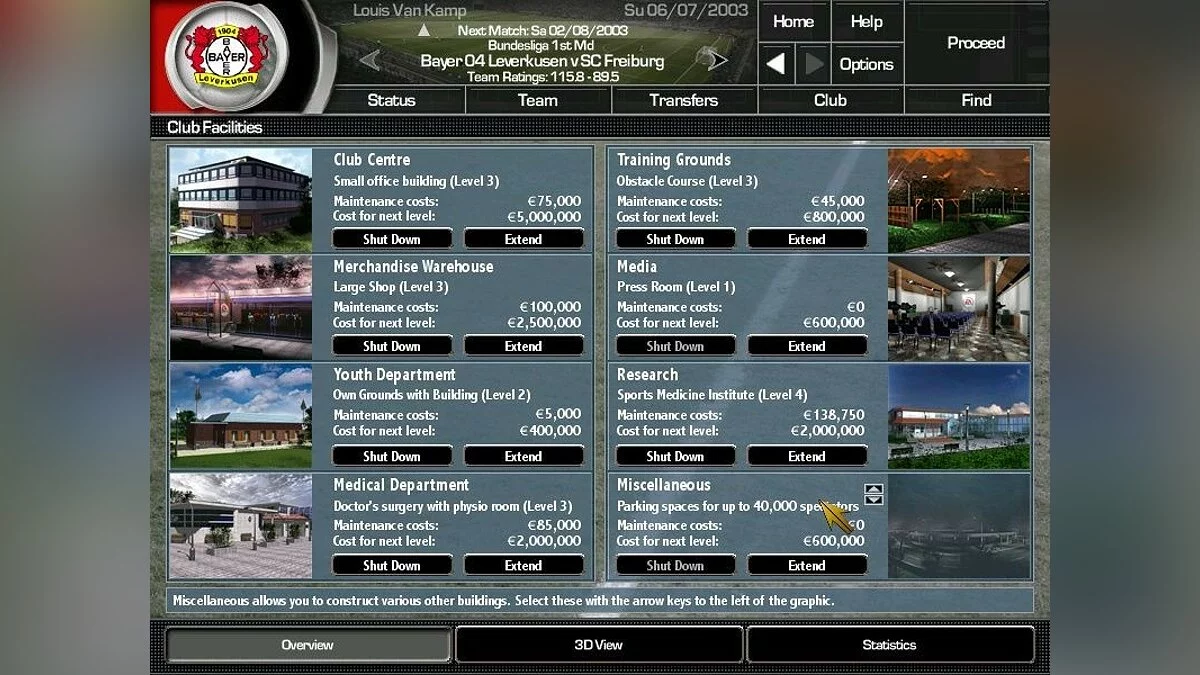The image size is (1200, 675).
Task: Extend the Medical Department
Action: pyautogui.click(x=524, y=565)
